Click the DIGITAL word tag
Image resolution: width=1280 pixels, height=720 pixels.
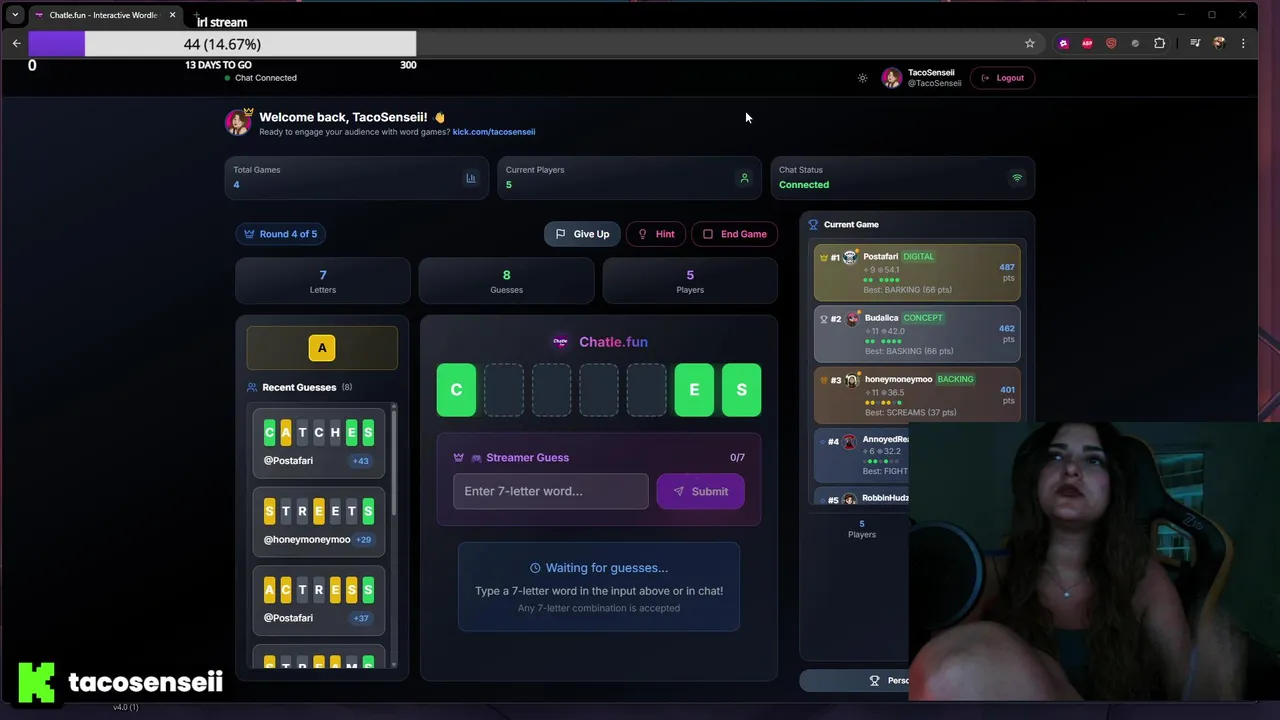(x=918, y=257)
